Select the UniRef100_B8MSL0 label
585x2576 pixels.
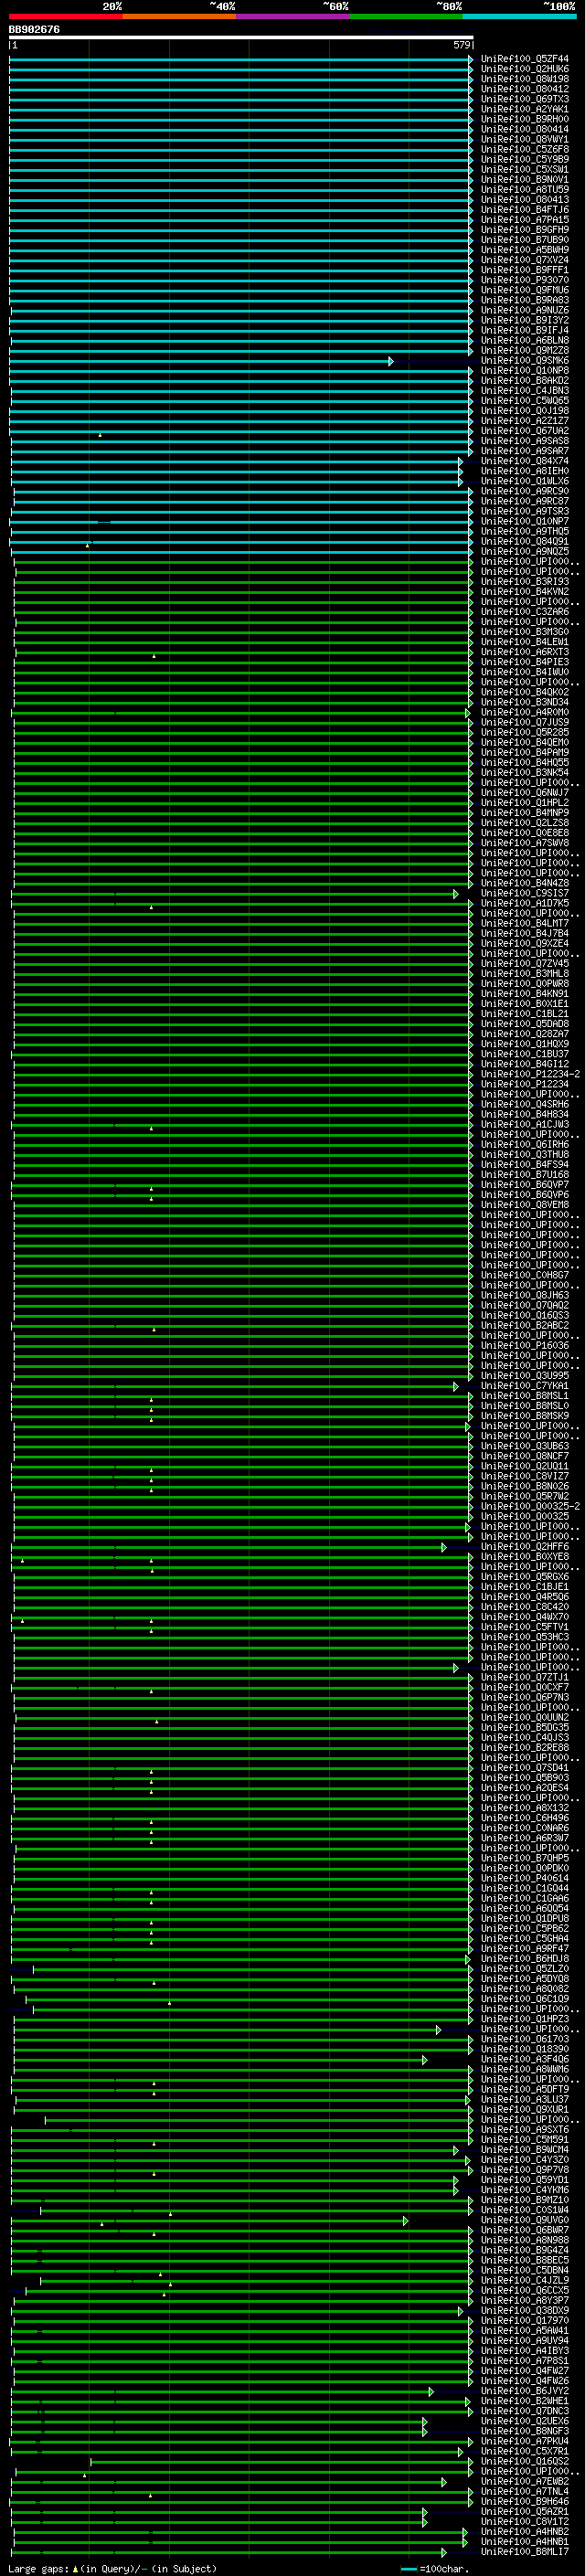[525, 1405]
